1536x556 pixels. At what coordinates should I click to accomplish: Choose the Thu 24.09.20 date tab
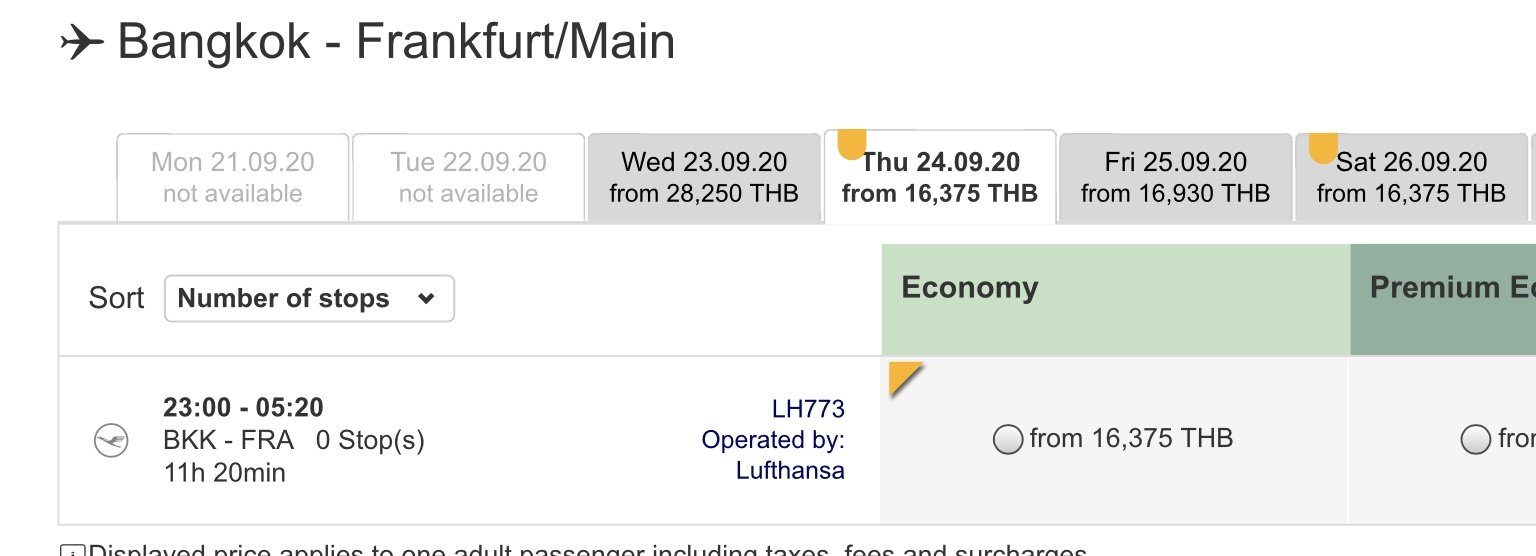(940, 177)
